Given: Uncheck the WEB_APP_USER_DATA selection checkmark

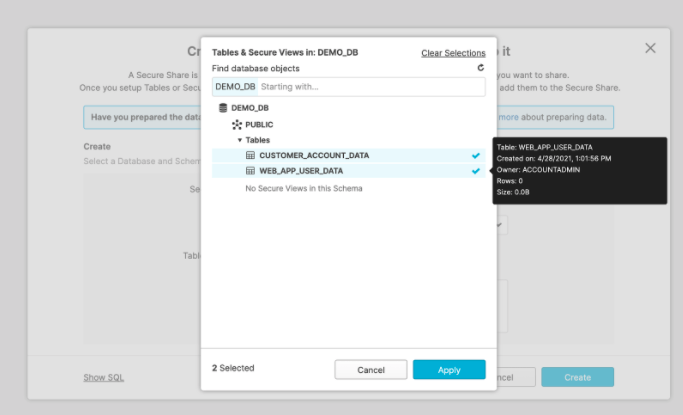Looking at the screenshot, I should tap(476, 171).
